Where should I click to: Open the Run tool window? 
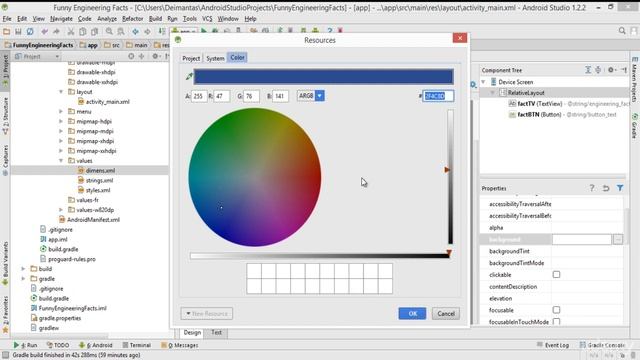pyautogui.click(x=25, y=345)
